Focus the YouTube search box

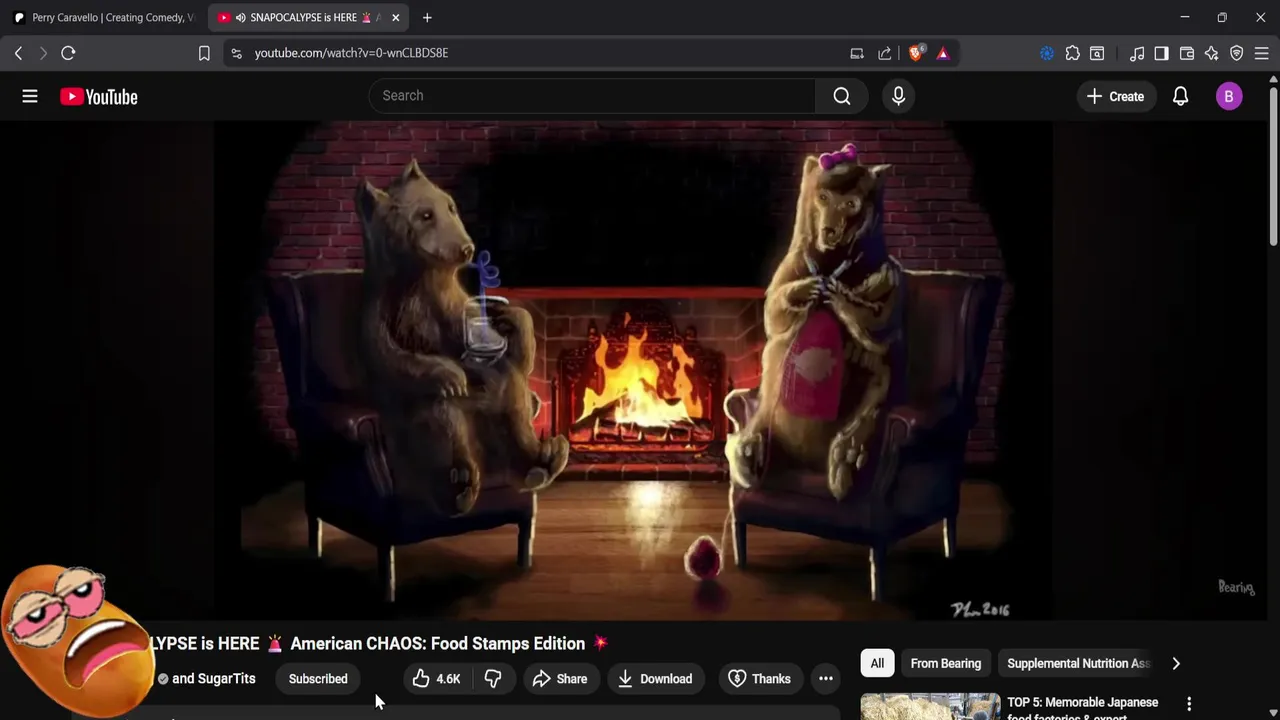coord(592,96)
